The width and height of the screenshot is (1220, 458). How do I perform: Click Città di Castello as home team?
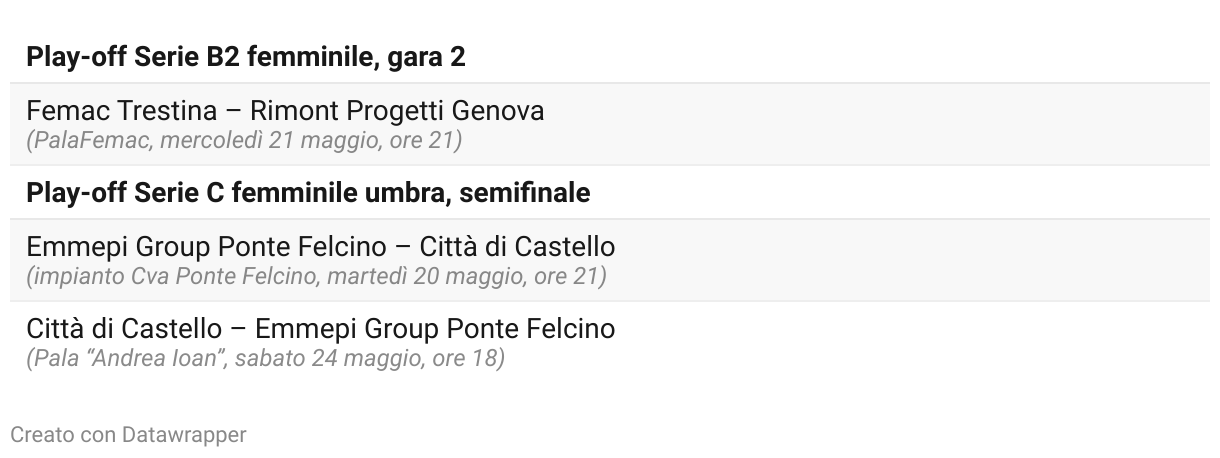[x=124, y=328]
